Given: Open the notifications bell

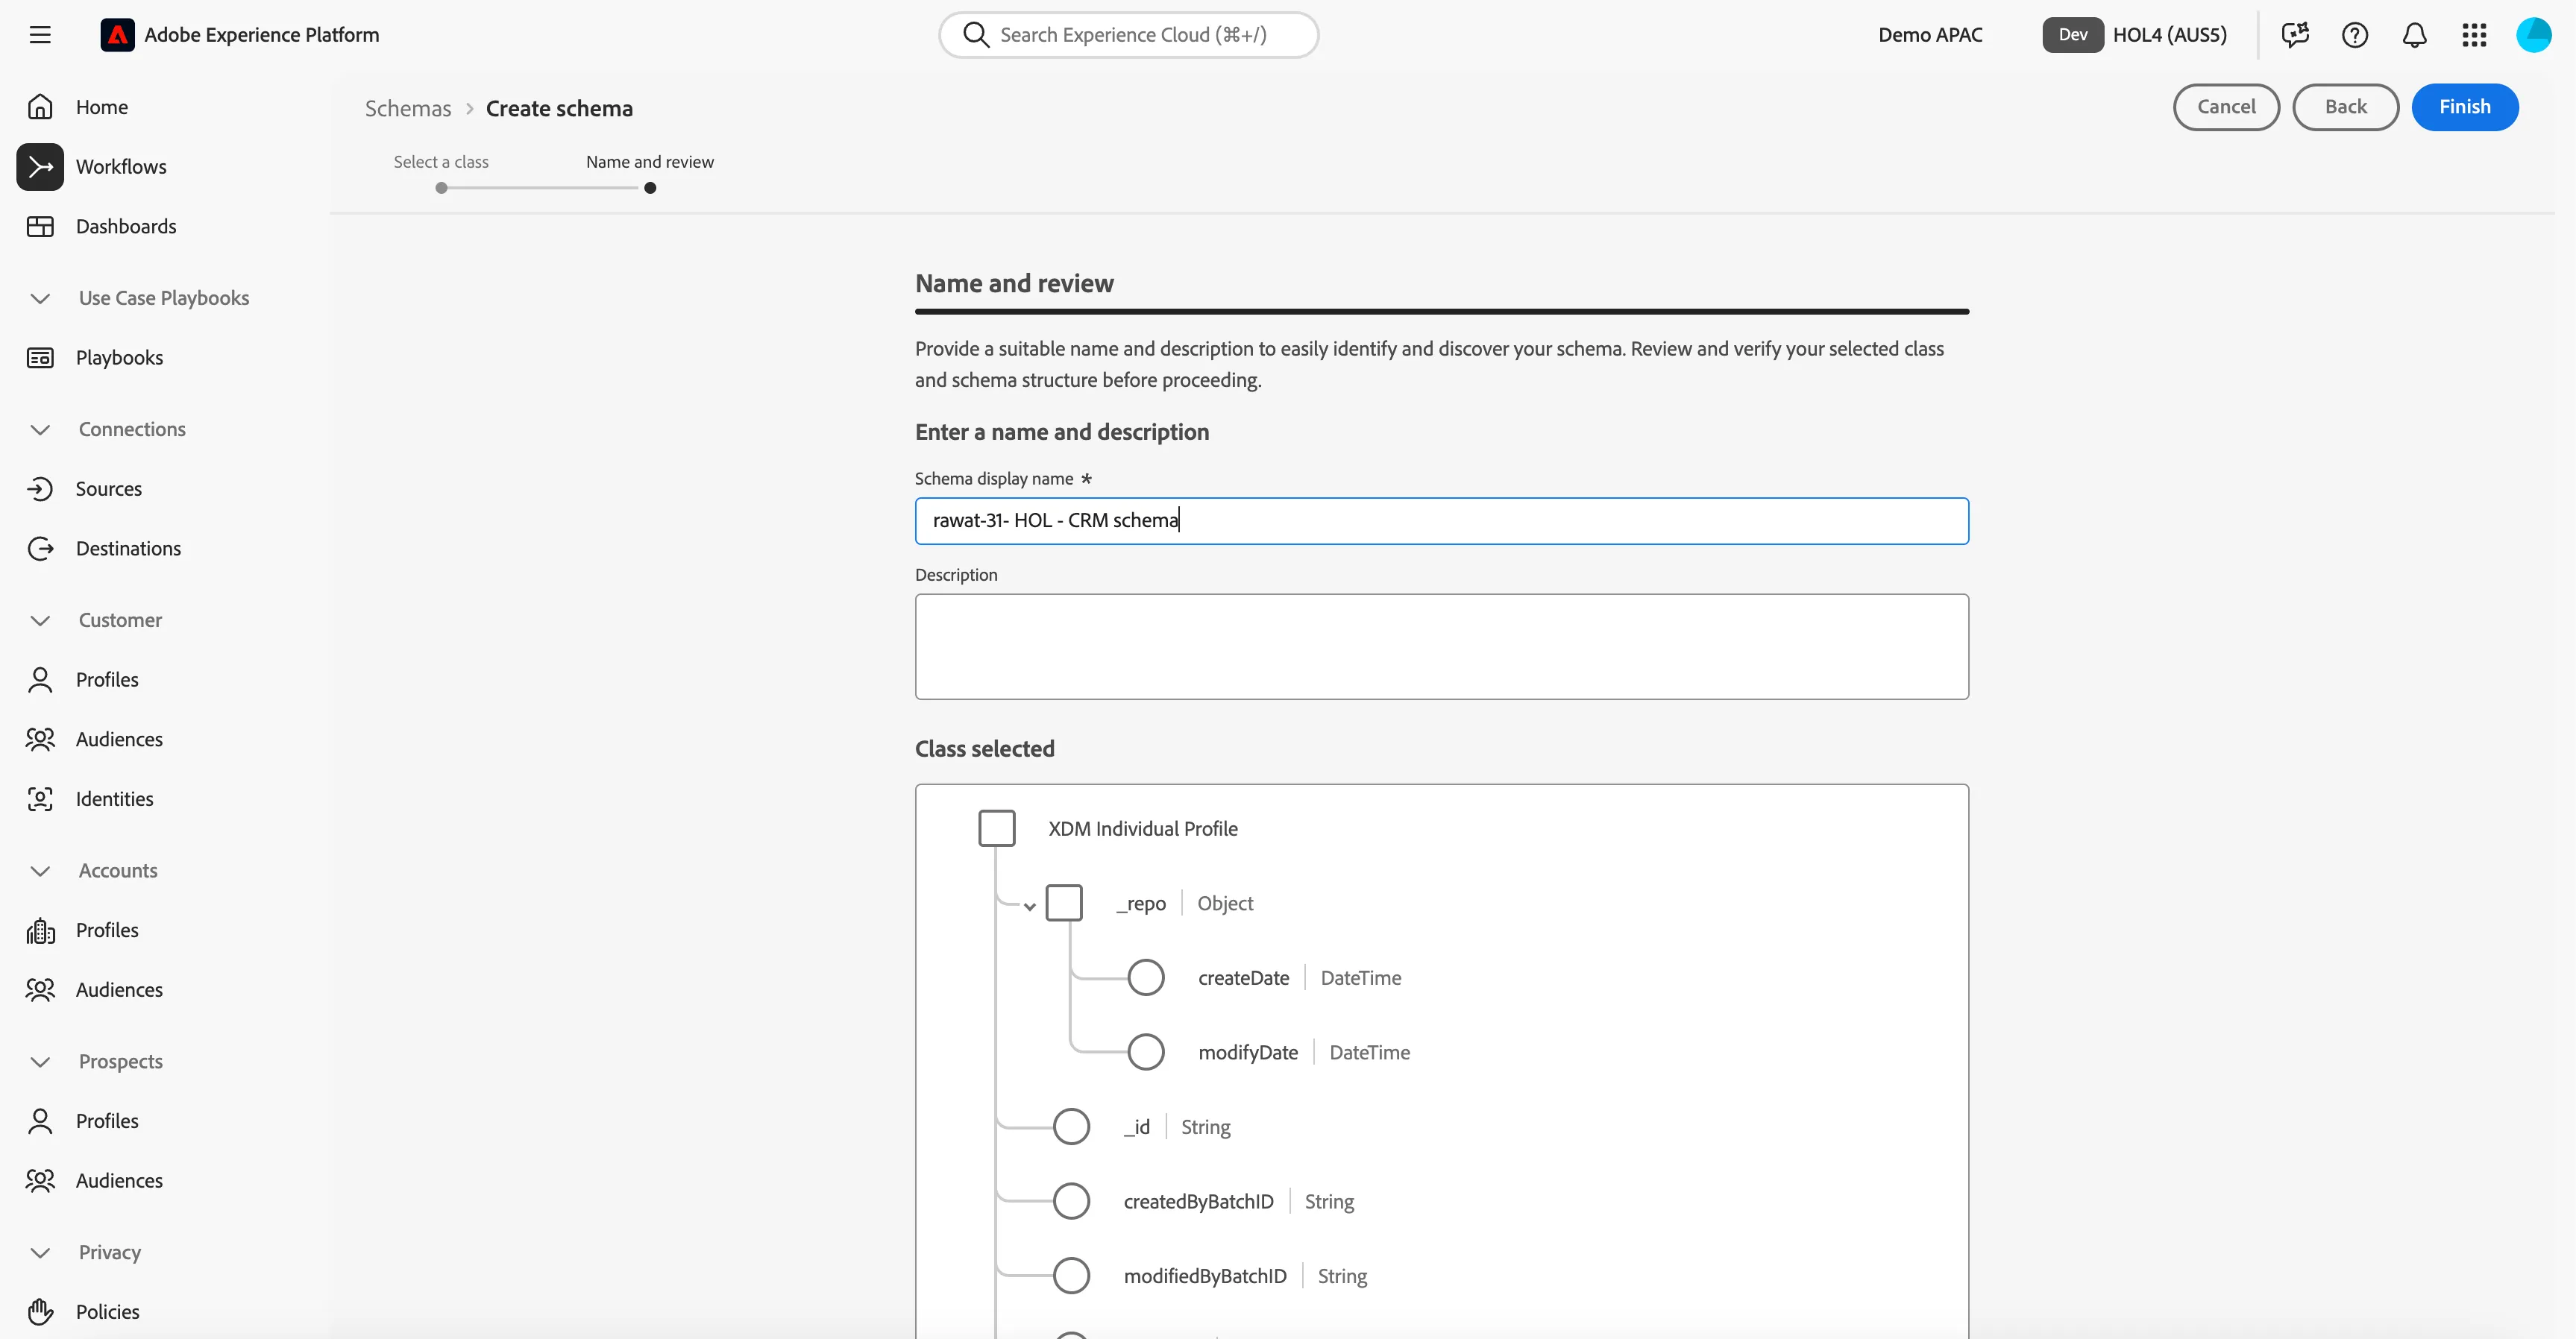Looking at the screenshot, I should click(2415, 35).
